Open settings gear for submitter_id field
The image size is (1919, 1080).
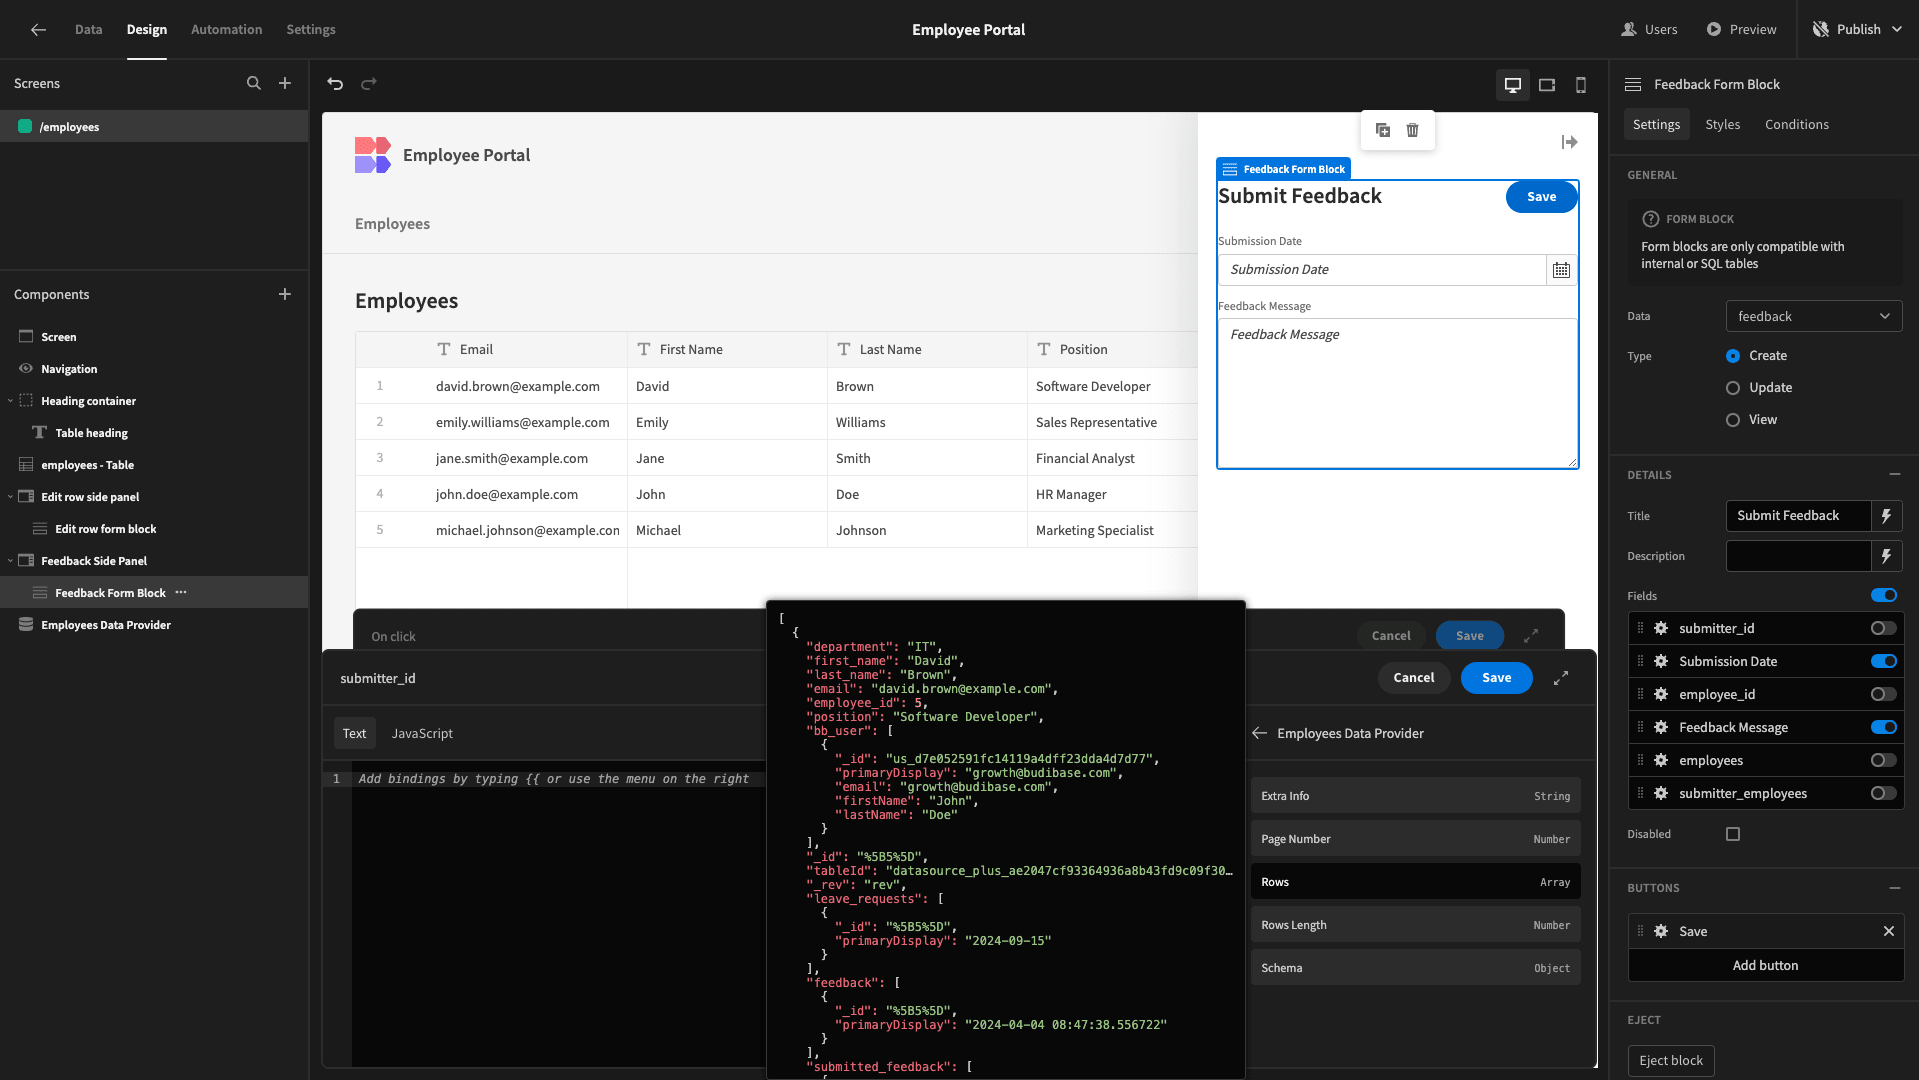(1661, 628)
